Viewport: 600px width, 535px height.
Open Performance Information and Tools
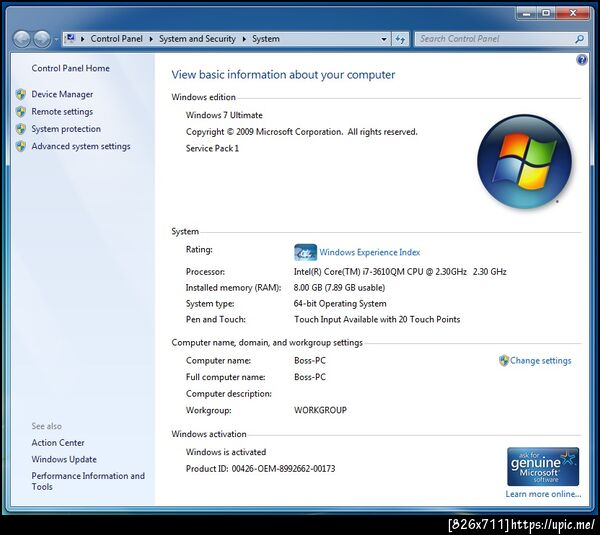tap(88, 481)
